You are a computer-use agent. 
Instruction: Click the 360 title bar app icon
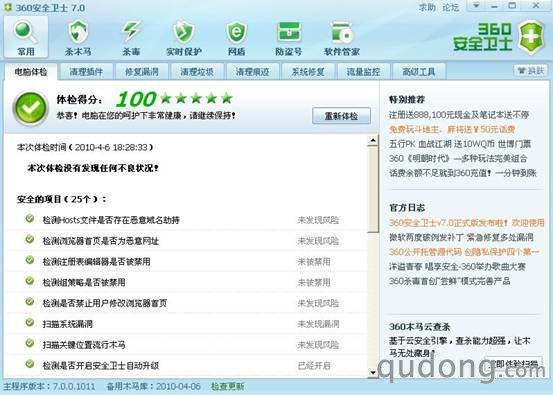tap(8, 7)
